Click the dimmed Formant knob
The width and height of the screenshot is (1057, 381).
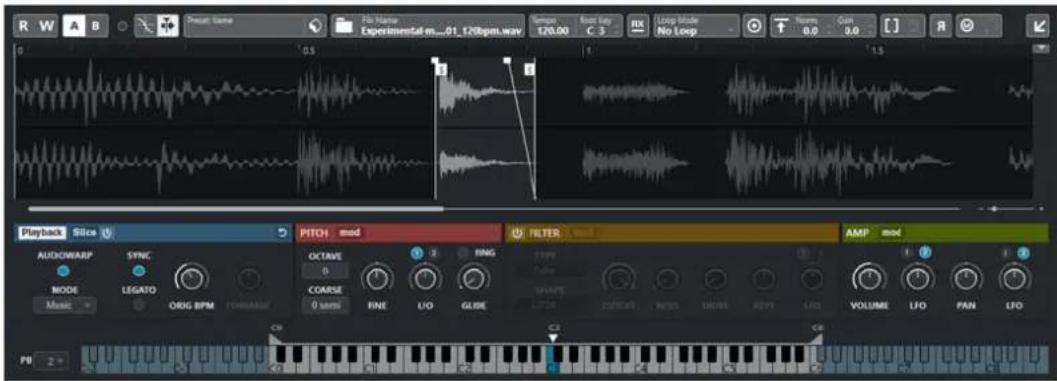point(249,278)
